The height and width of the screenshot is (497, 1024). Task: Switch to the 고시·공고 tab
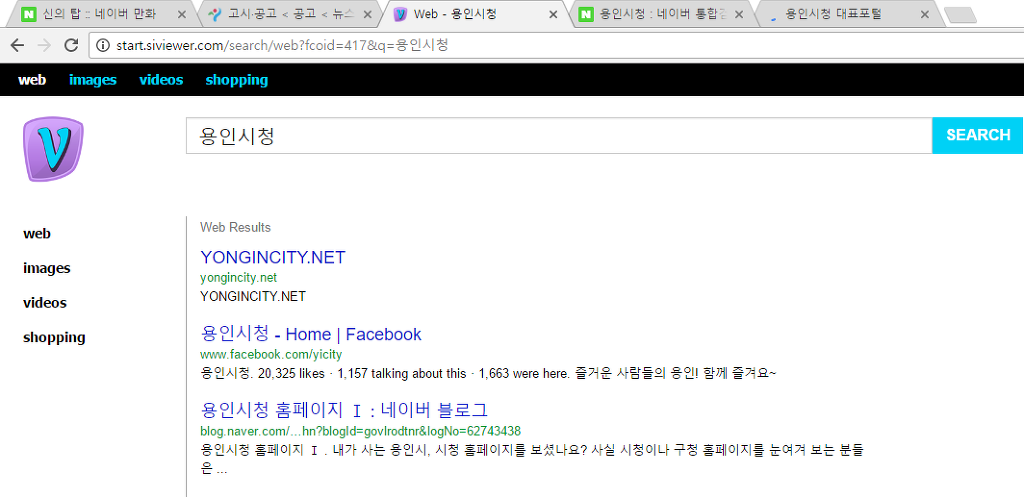(287, 14)
